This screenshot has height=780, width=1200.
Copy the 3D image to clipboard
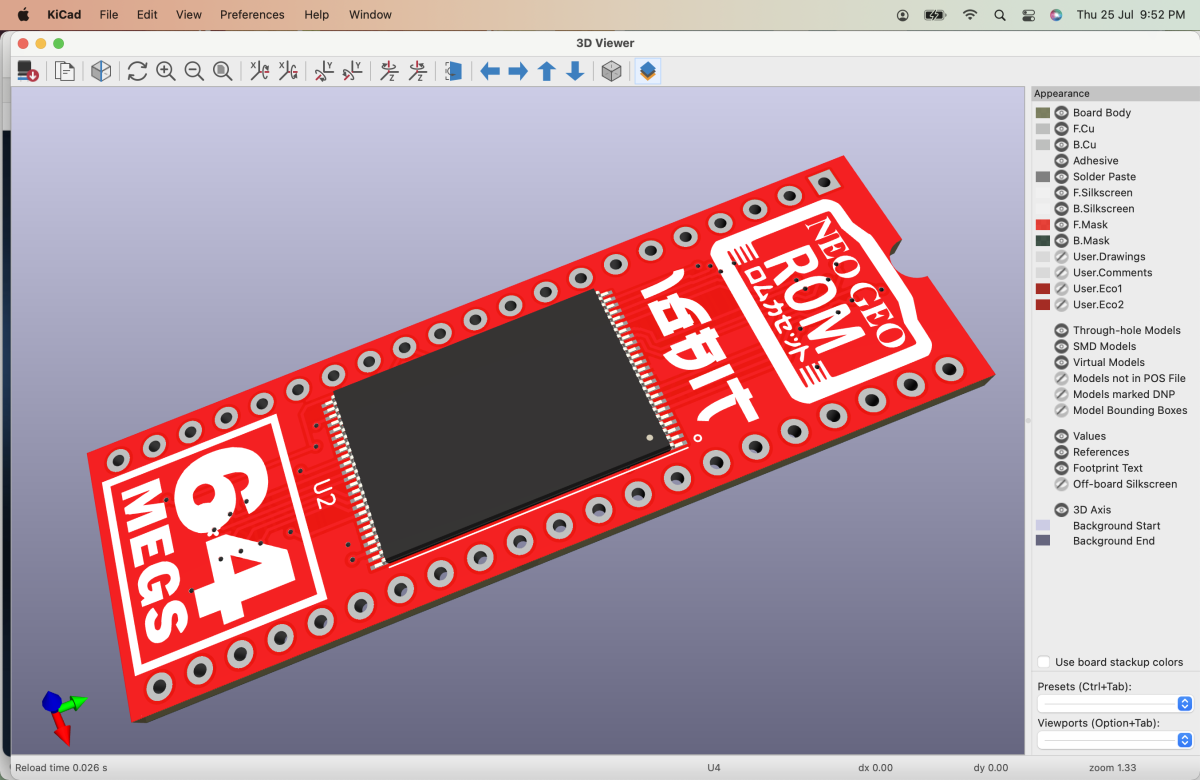coord(65,71)
